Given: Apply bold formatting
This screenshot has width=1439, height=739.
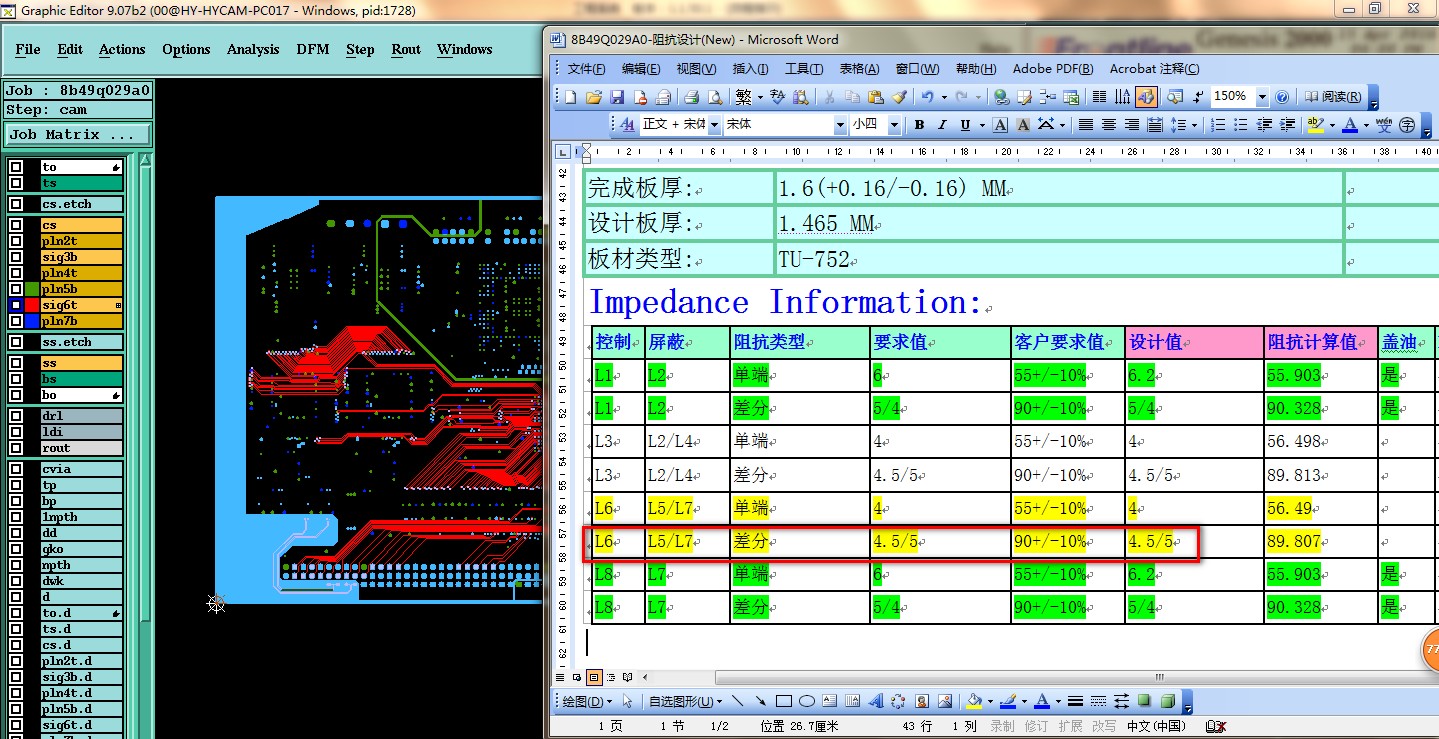Looking at the screenshot, I should [918, 125].
